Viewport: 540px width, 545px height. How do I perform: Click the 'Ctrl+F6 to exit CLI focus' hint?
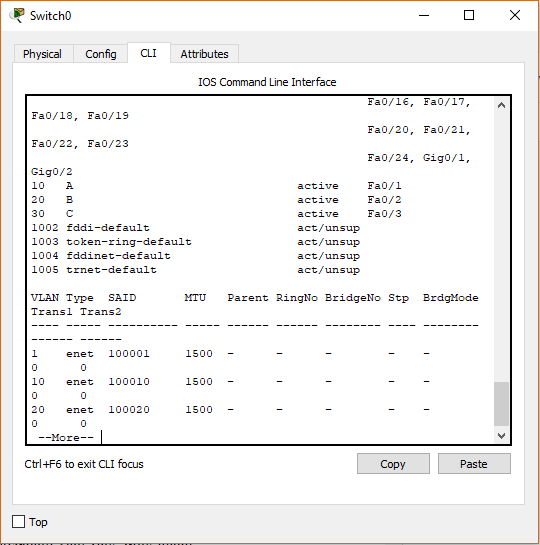click(x=84, y=464)
